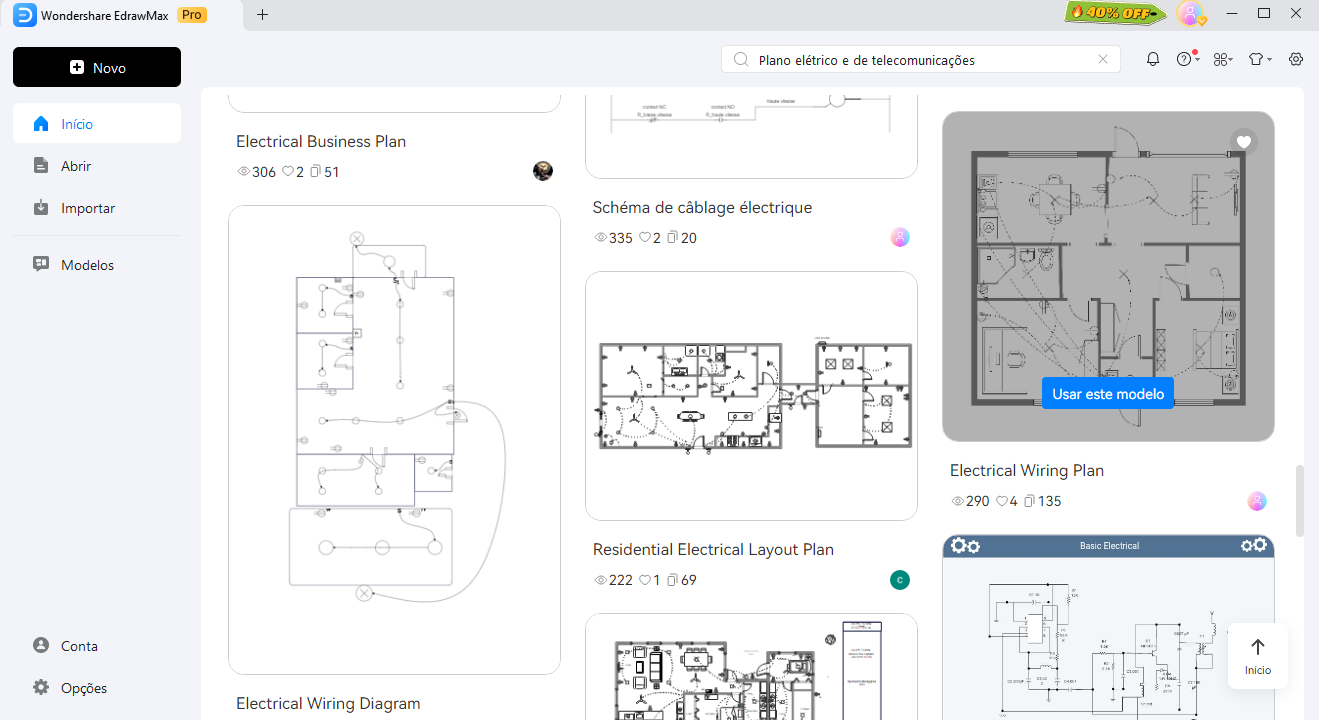Like the Residential Electrical Layout Plan heart
1319x720 pixels.
(x=645, y=580)
